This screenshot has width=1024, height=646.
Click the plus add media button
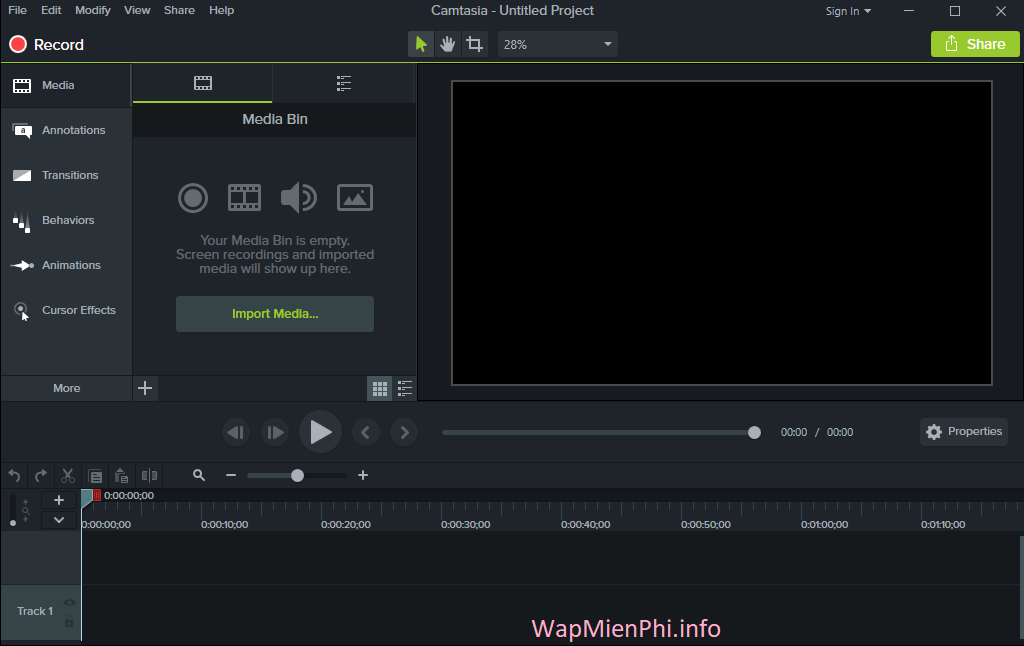coord(145,388)
